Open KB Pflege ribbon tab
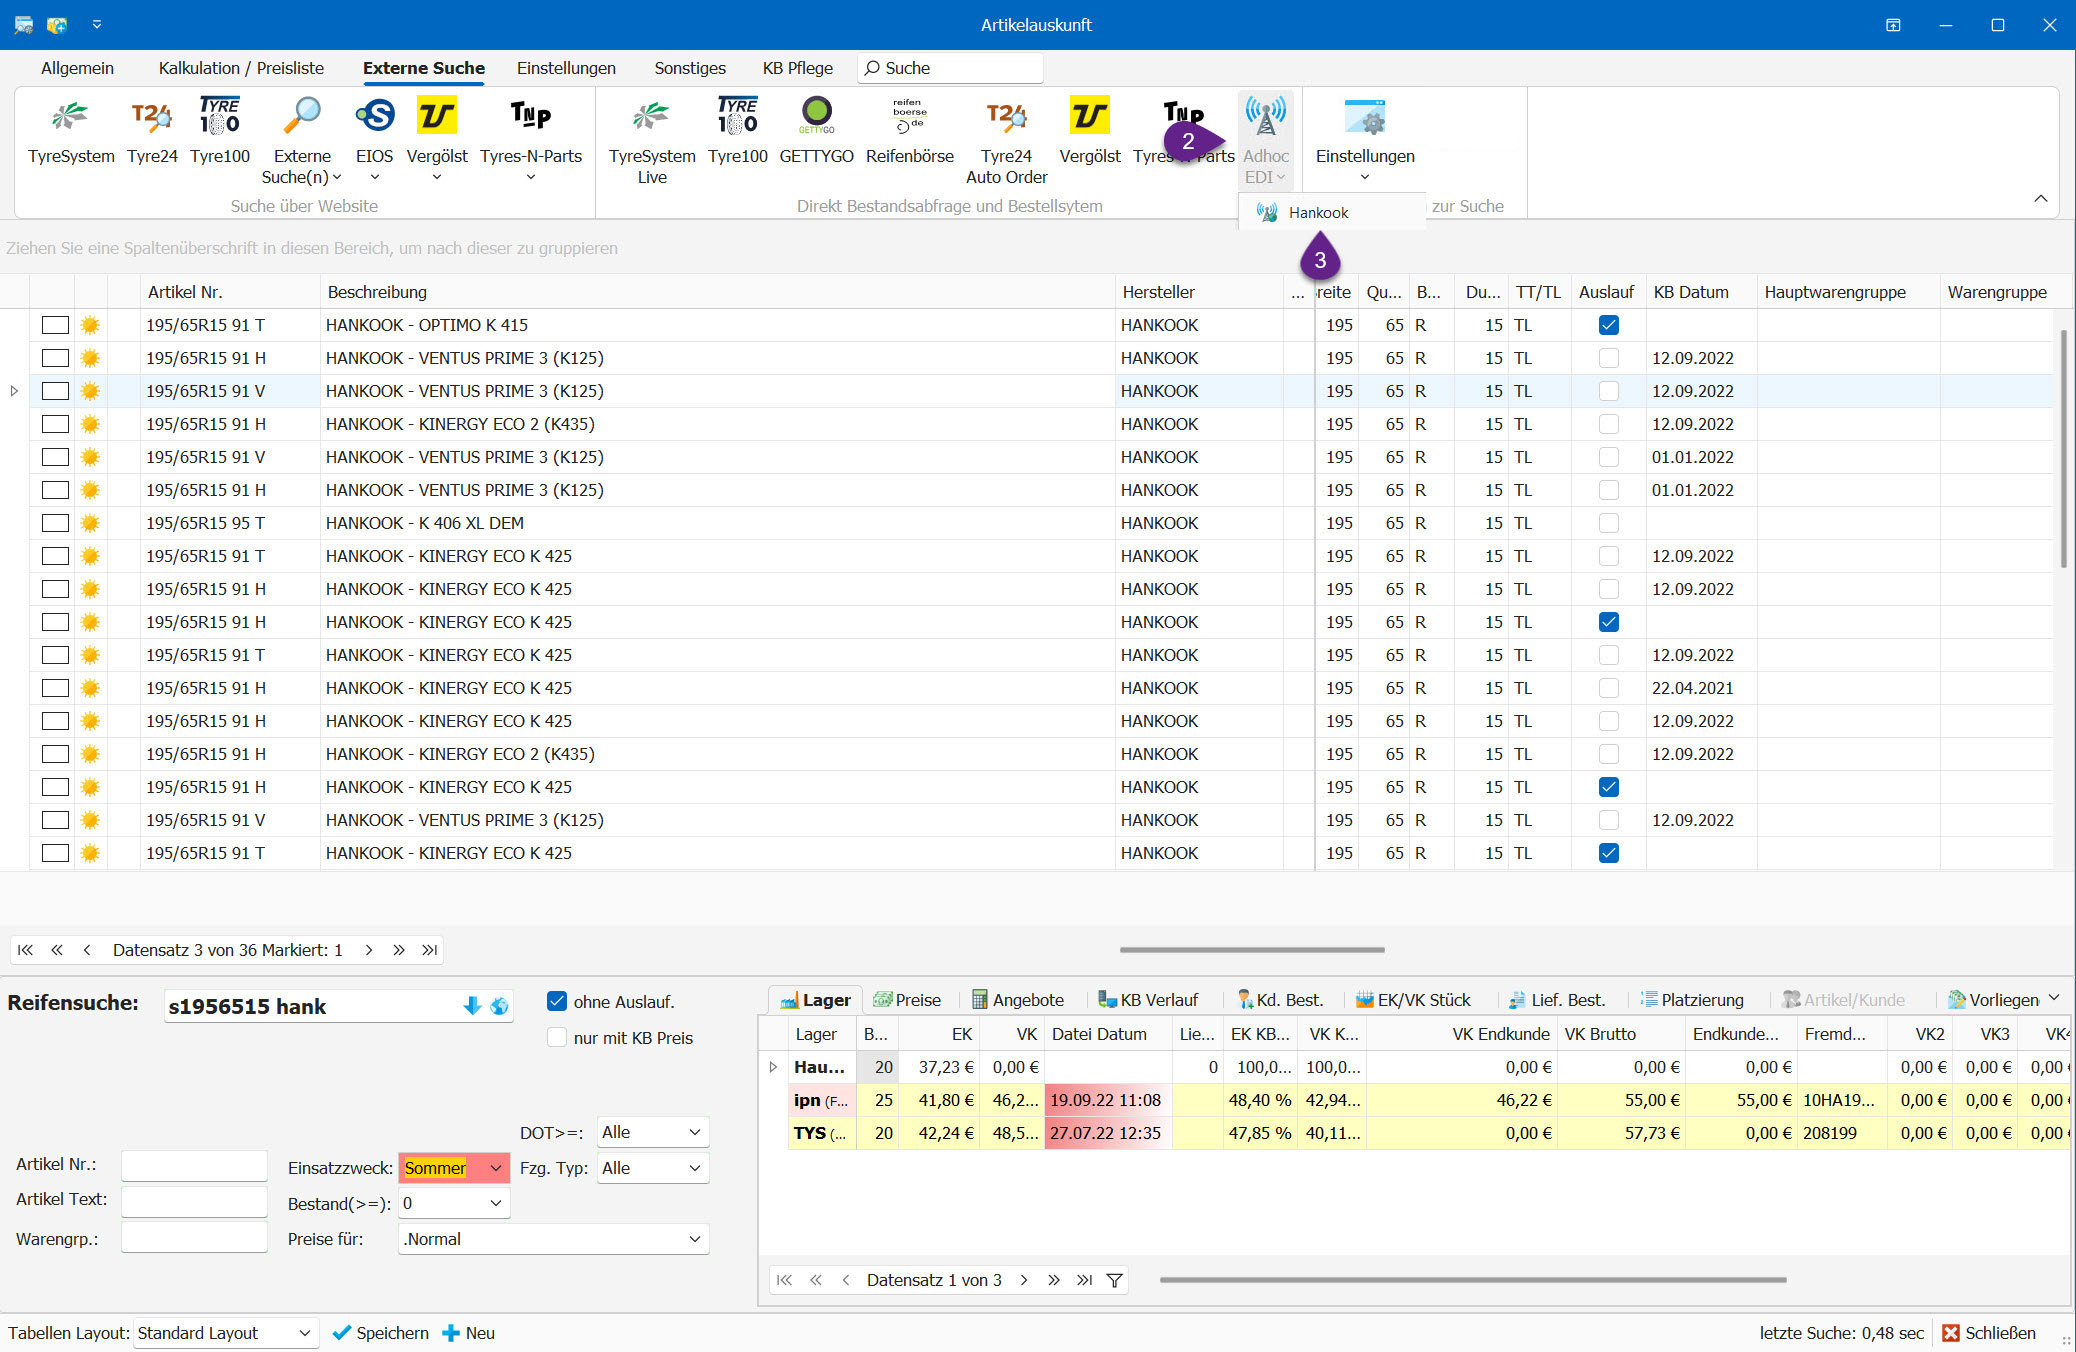 pos(797,68)
